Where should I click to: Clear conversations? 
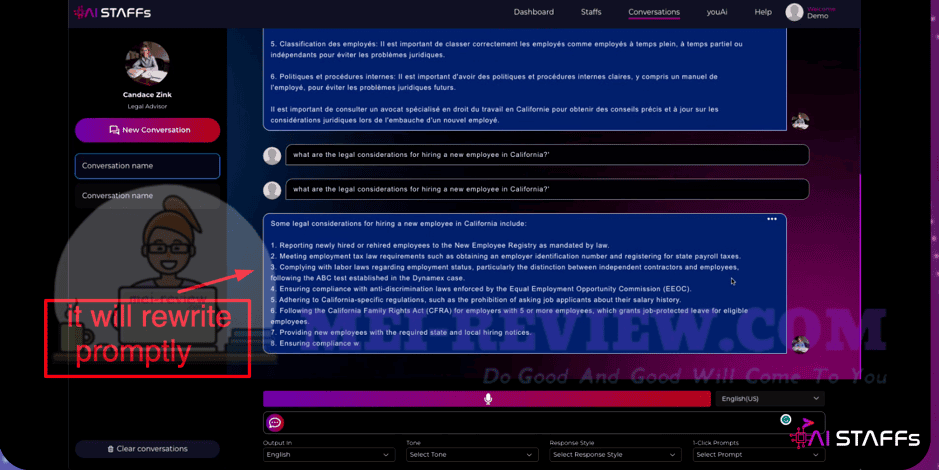click(x=147, y=448)
